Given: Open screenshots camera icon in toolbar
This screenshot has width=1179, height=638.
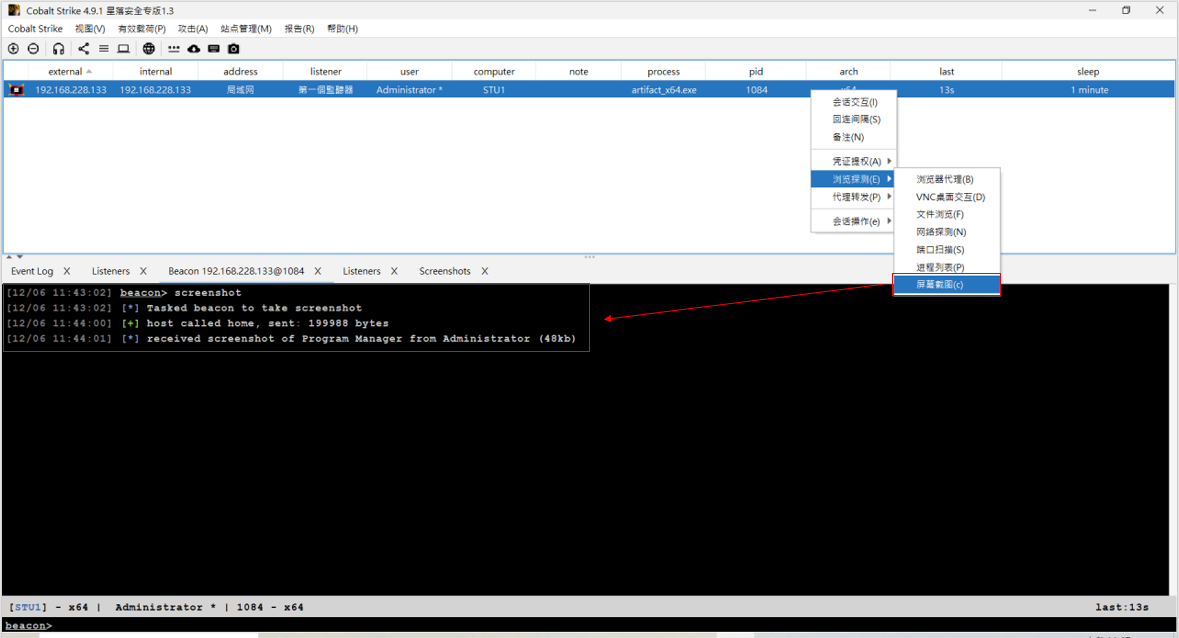Looking at the screenshot, I should [x=234, y=49].
